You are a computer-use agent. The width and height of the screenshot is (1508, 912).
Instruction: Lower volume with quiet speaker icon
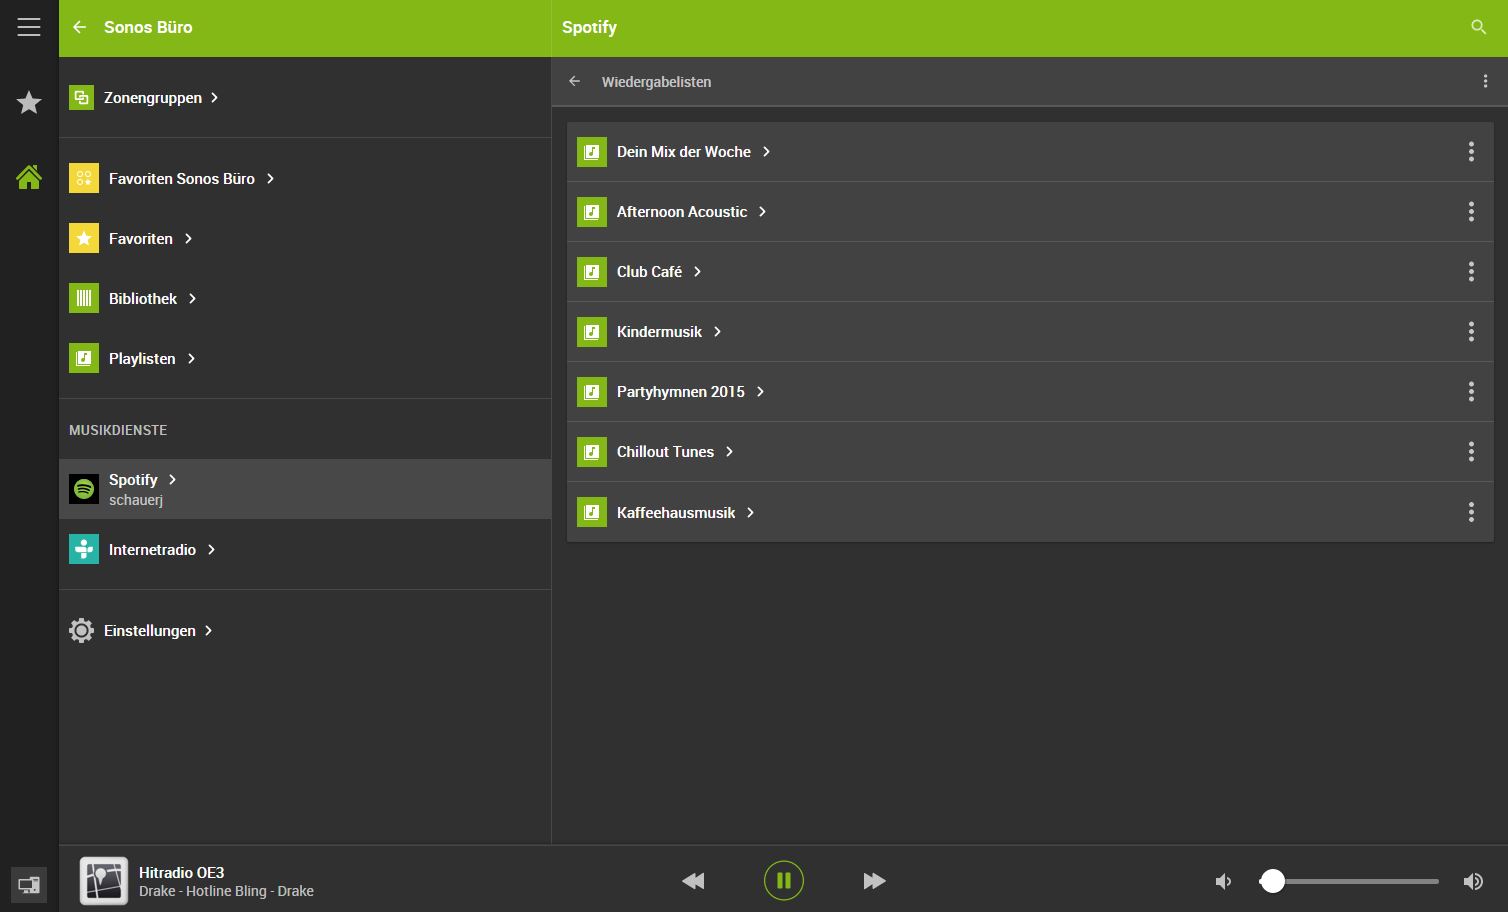pyautogui.click(x=1223, y=881)
